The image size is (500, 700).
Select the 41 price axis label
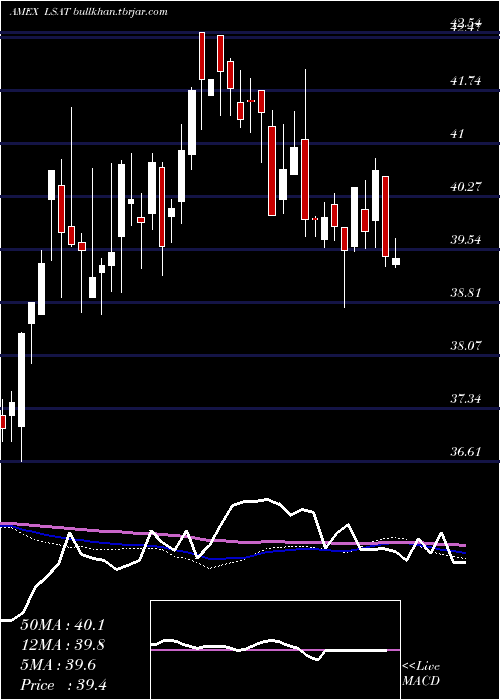pos(458,133)
